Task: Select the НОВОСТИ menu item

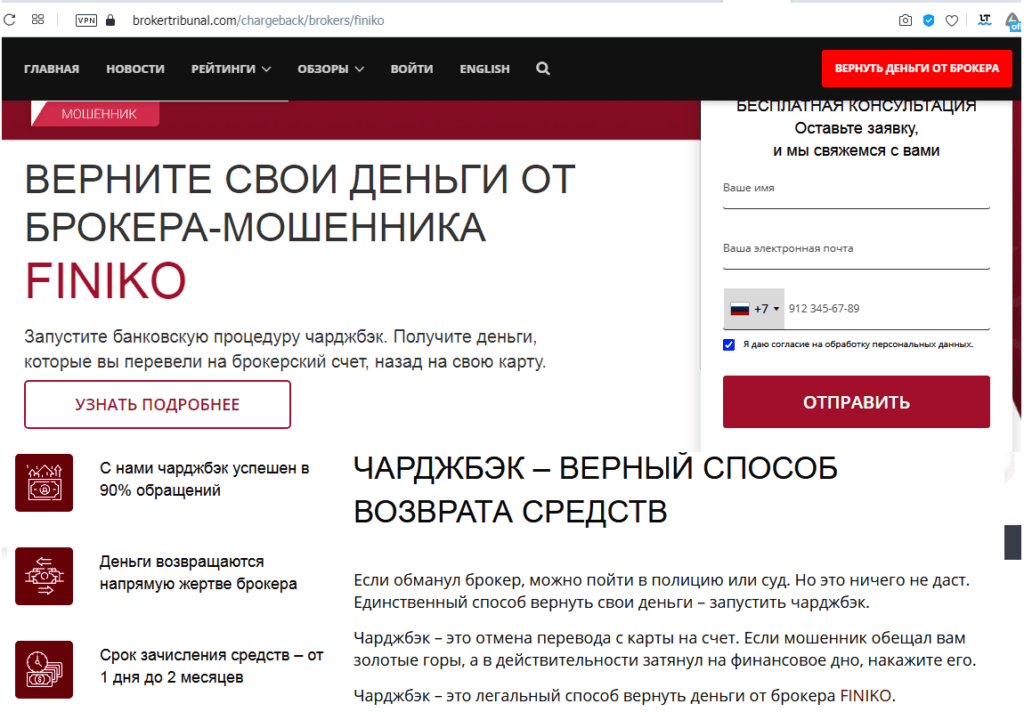Action: (135, 69)
